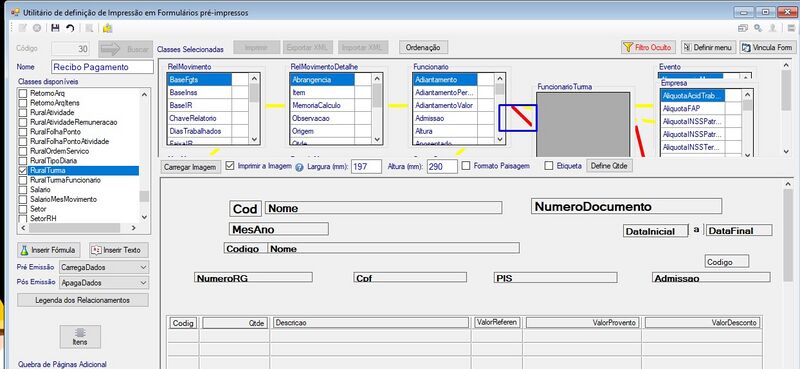This screenshot has height=369, width=800.
Task: Click Inserir Fórmula flask button
Action: (x=49, y=250)
